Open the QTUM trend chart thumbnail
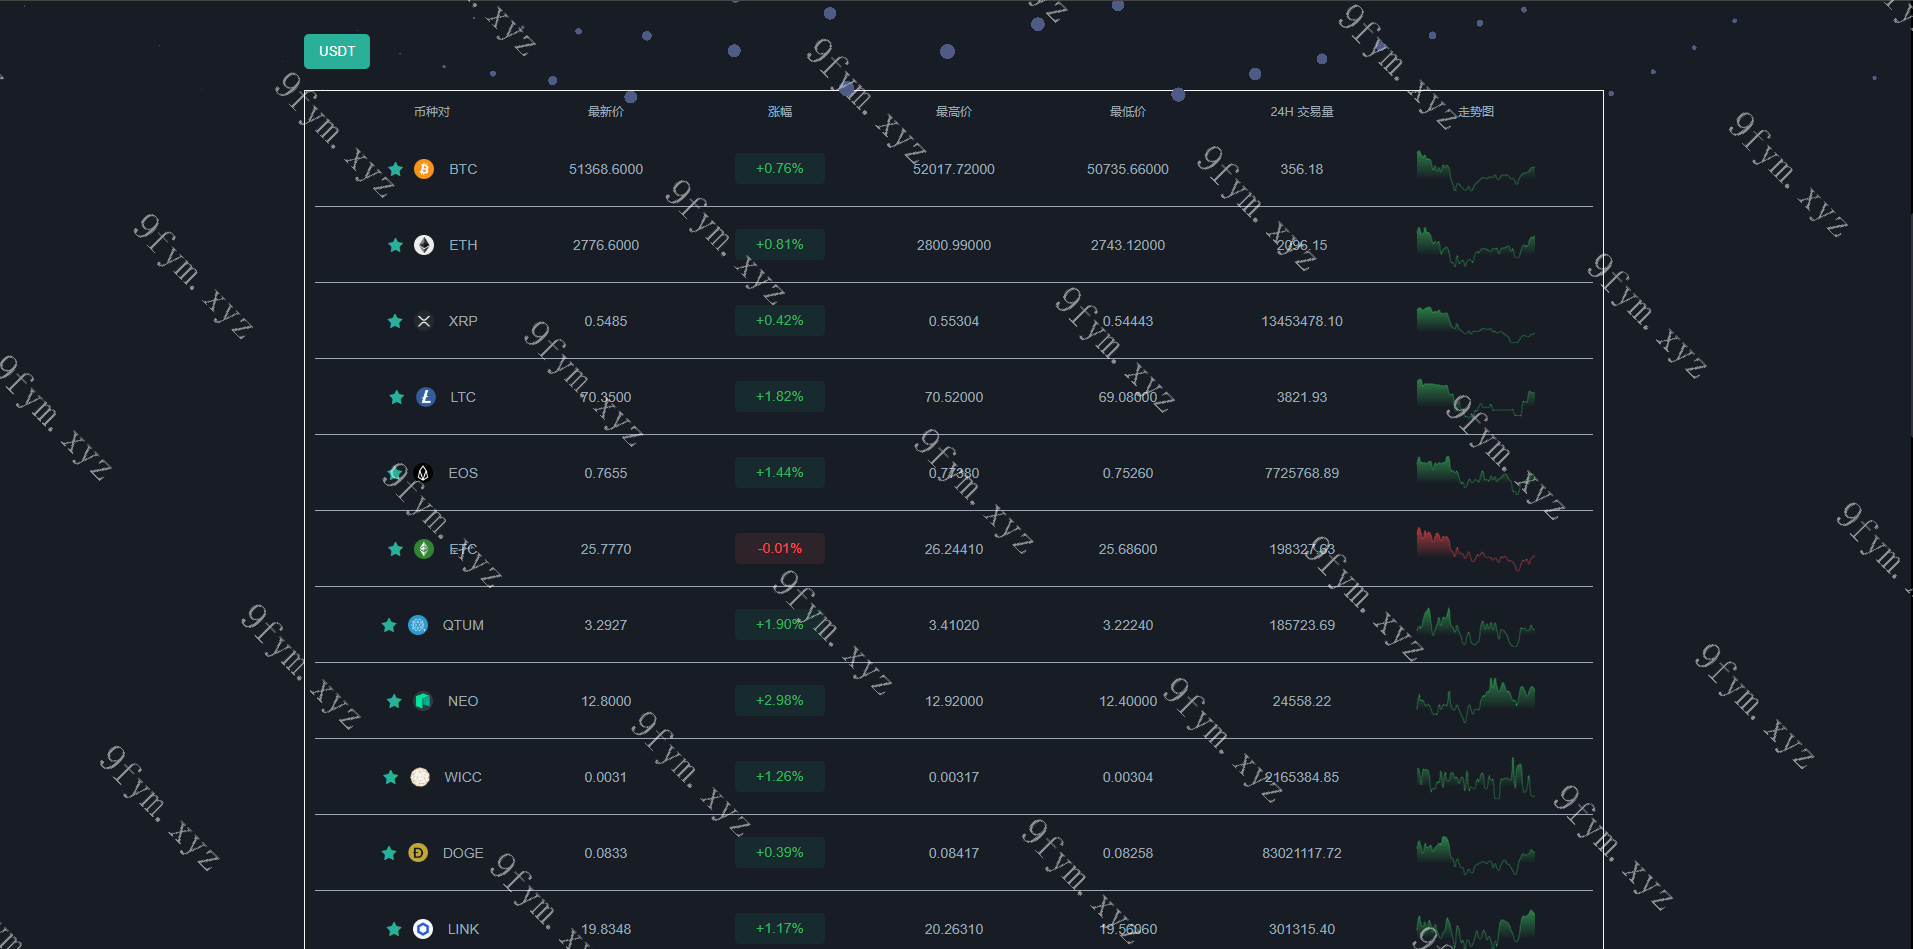This screenshot has width=1913, height=949. click(x=1476, y=626)
